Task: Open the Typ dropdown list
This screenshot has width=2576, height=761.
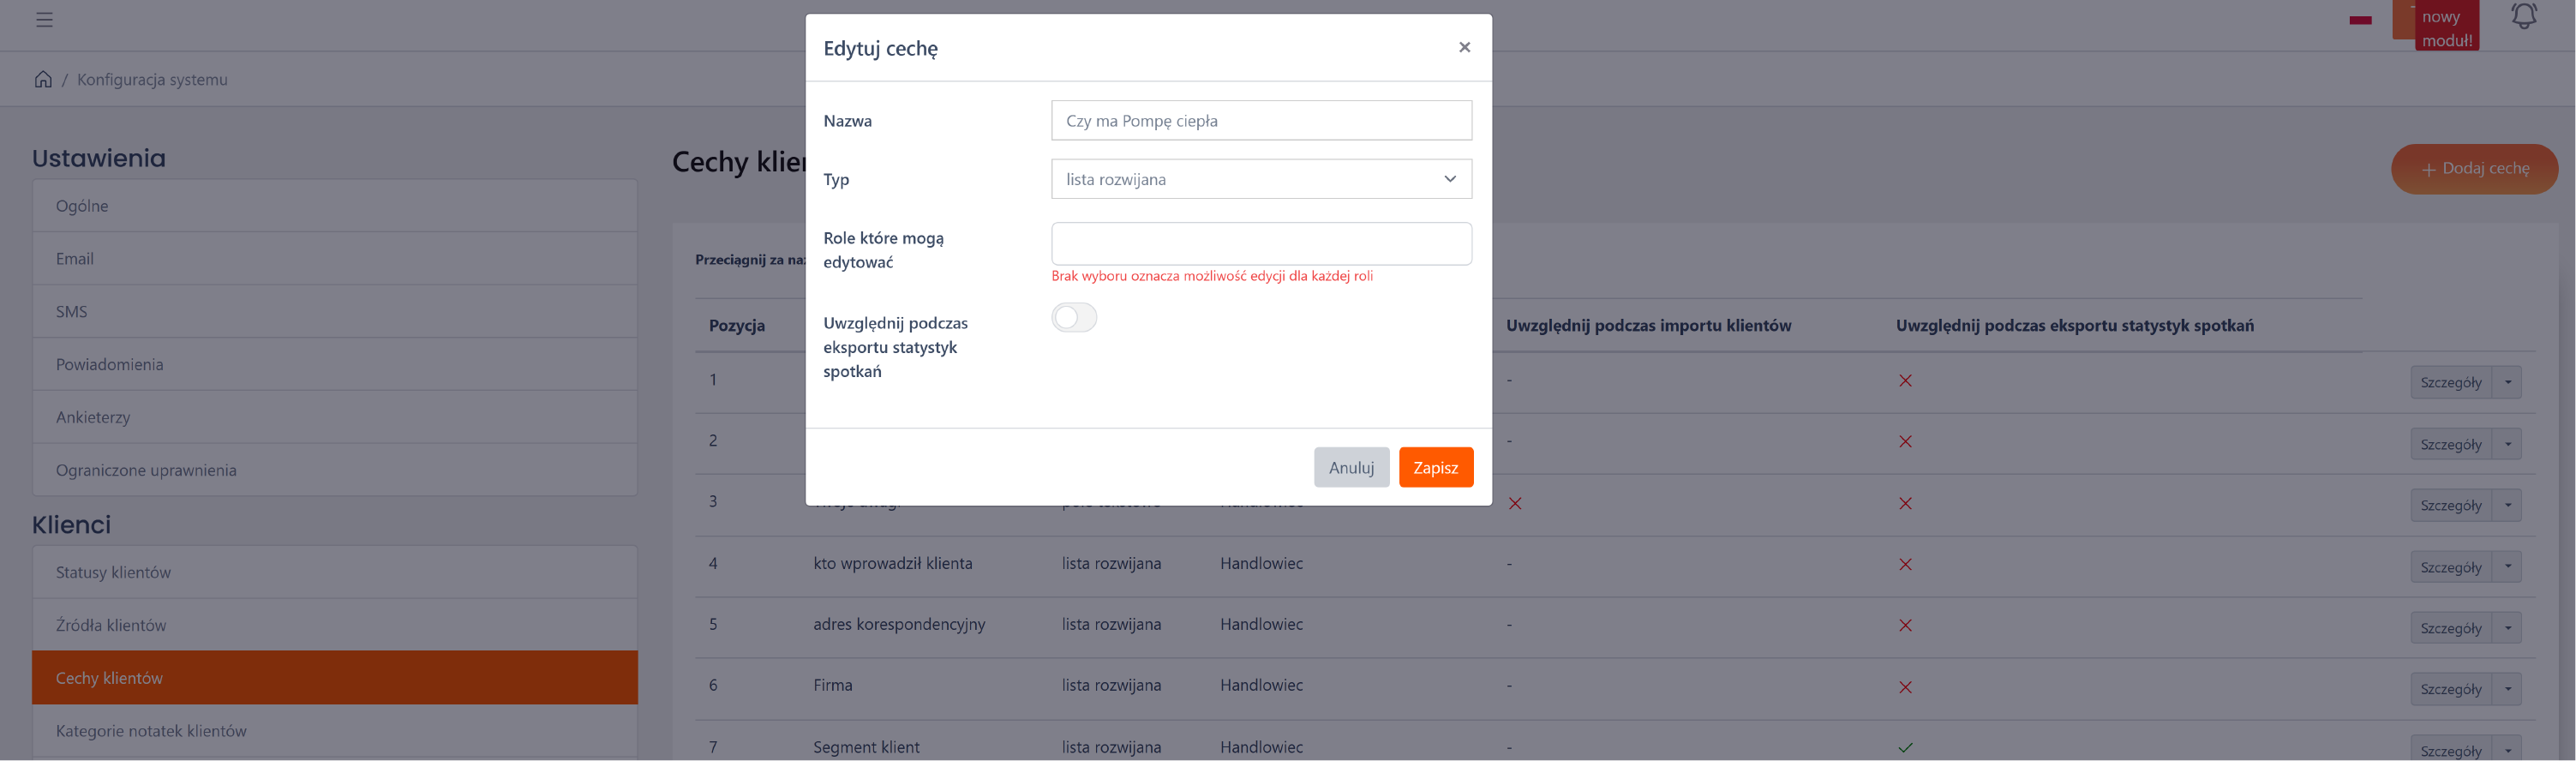Action: point(1261,179)
